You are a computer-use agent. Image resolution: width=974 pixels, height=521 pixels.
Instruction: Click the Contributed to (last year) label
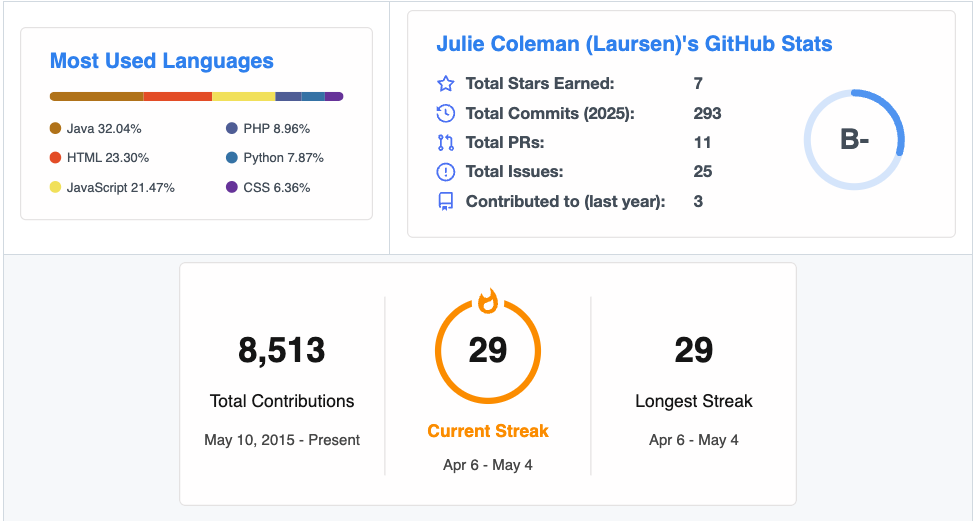[566, 202]
